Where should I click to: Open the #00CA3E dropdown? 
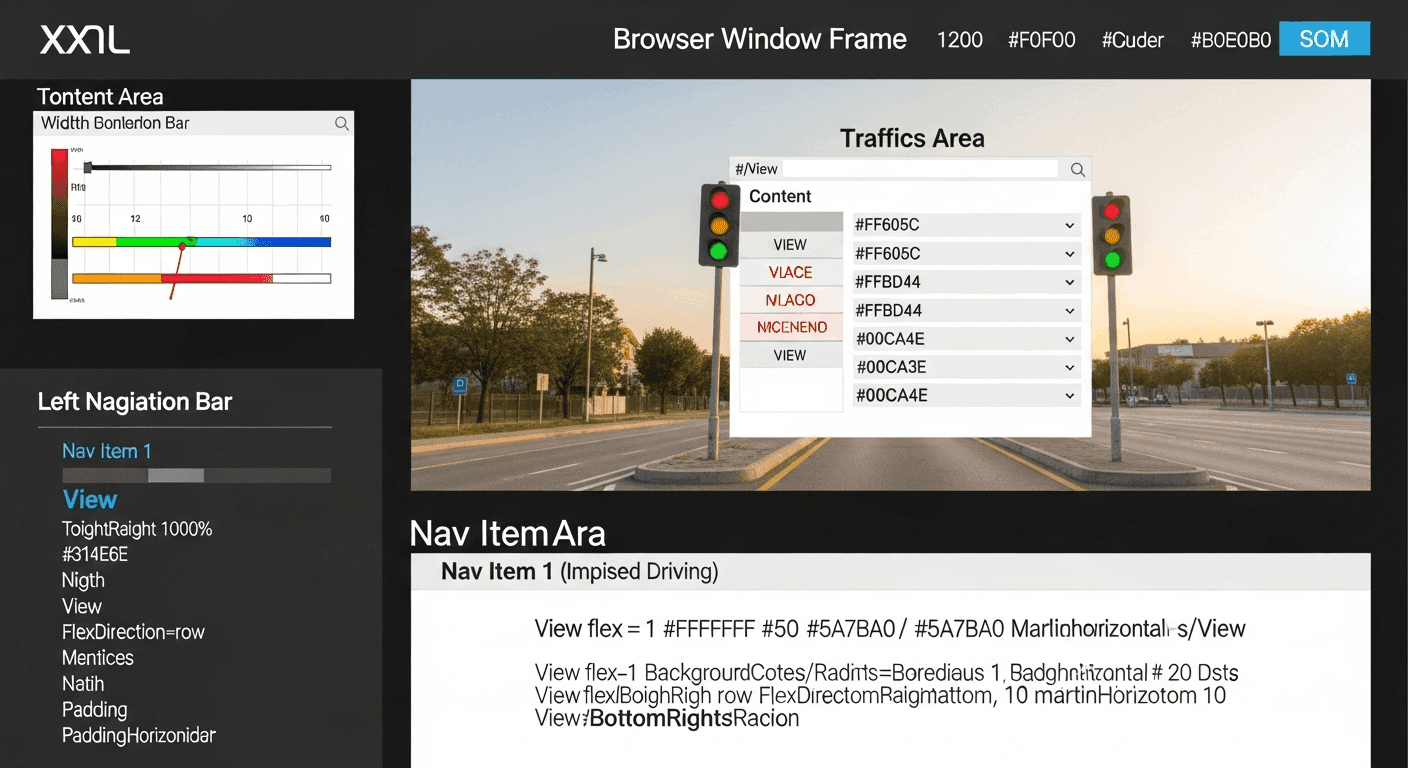click(966, 367)
